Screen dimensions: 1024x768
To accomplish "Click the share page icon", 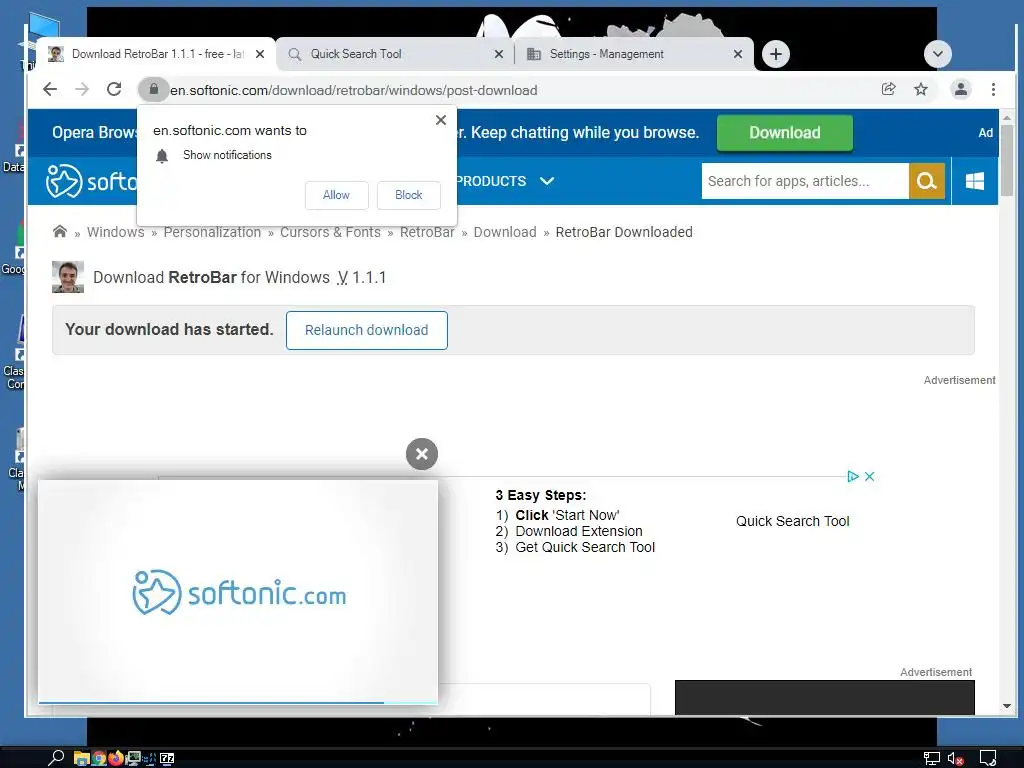I will click(888, 89).
